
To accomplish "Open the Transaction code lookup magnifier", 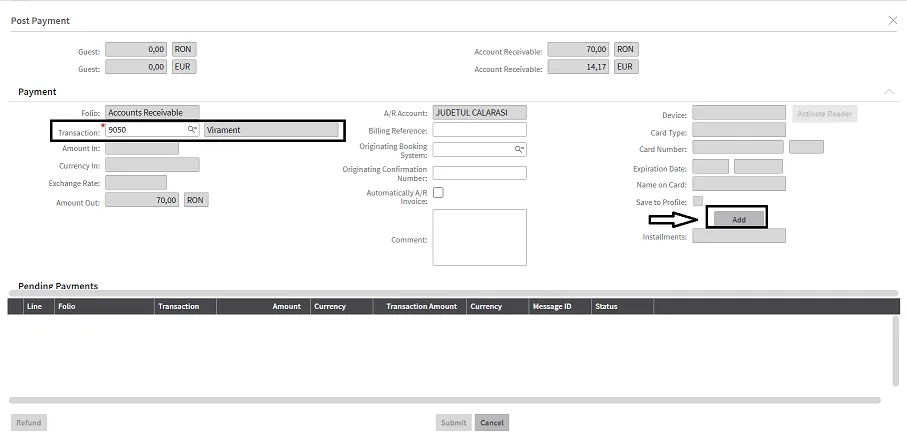I will (192, 130).
